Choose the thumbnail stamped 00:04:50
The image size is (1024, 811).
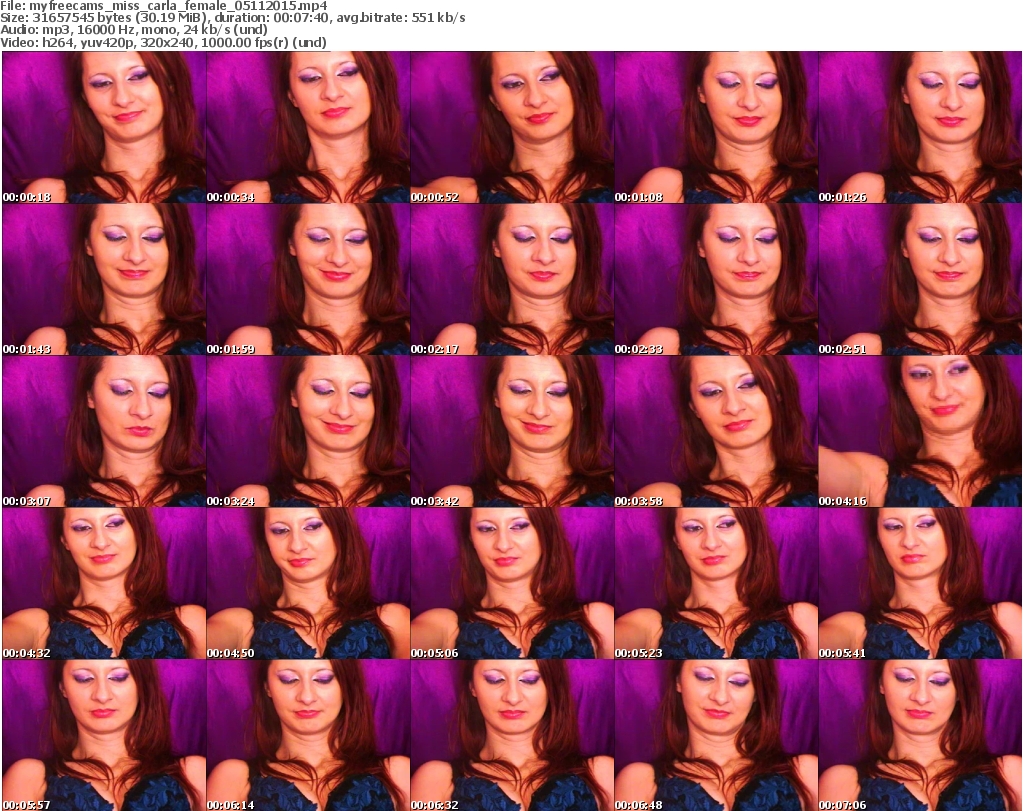[x=308, y=583]
